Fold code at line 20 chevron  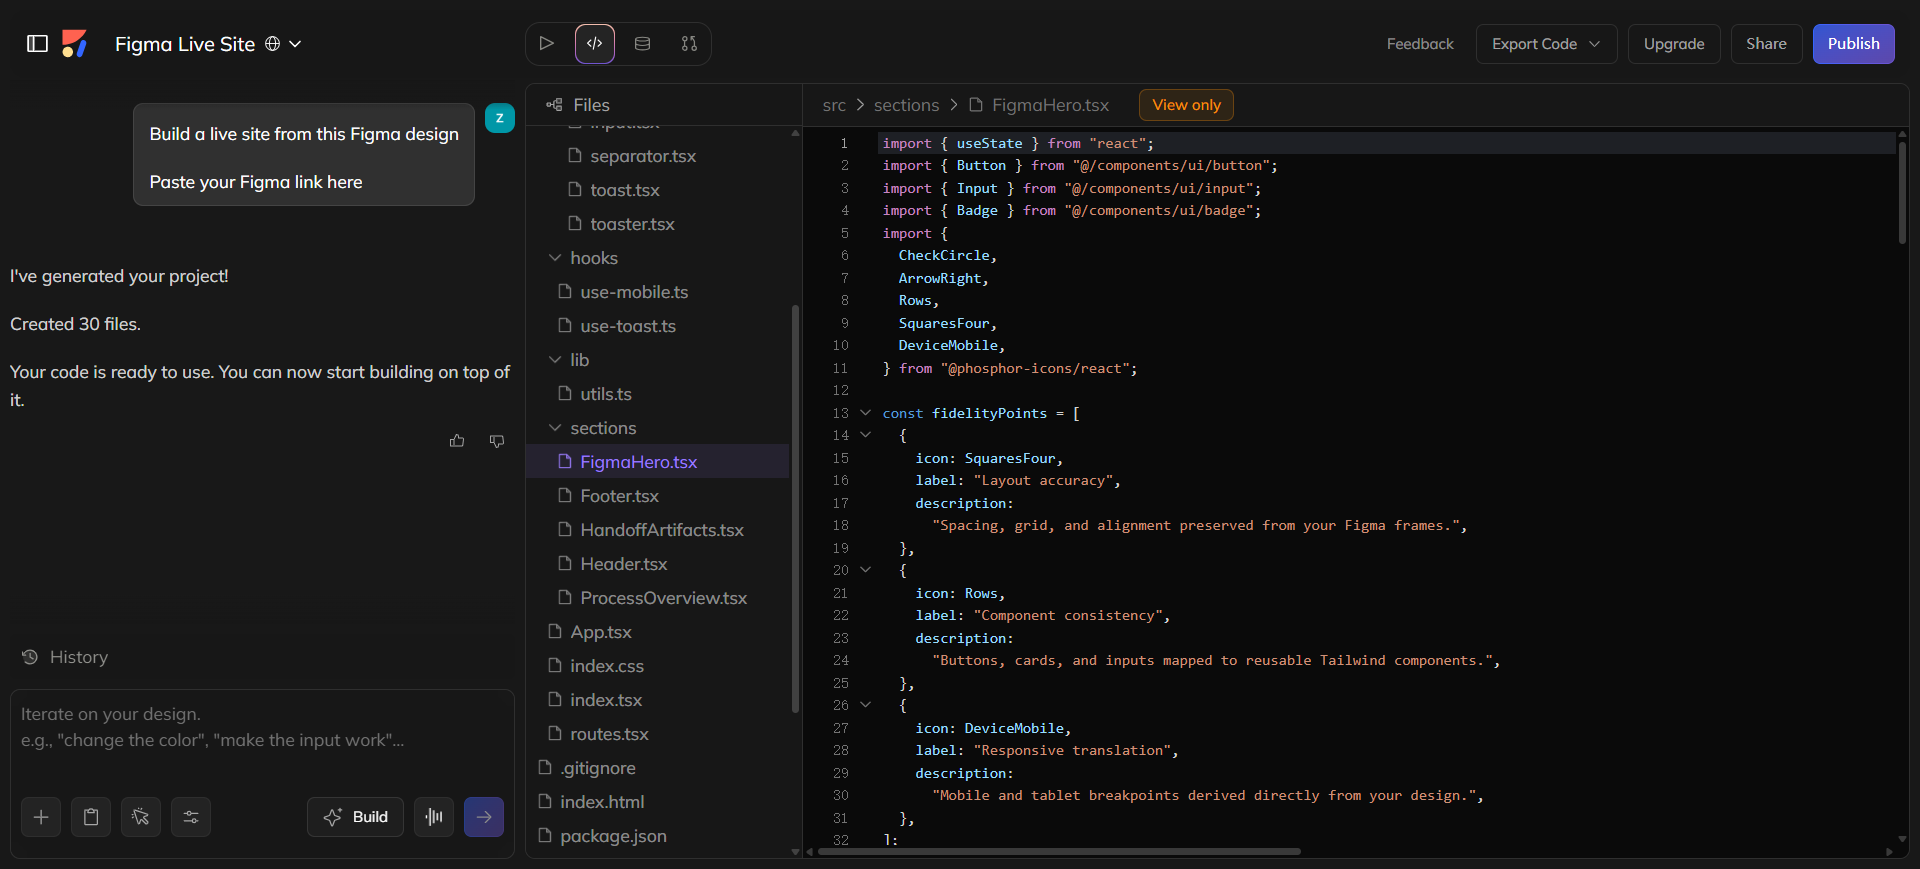click(866, 570)
